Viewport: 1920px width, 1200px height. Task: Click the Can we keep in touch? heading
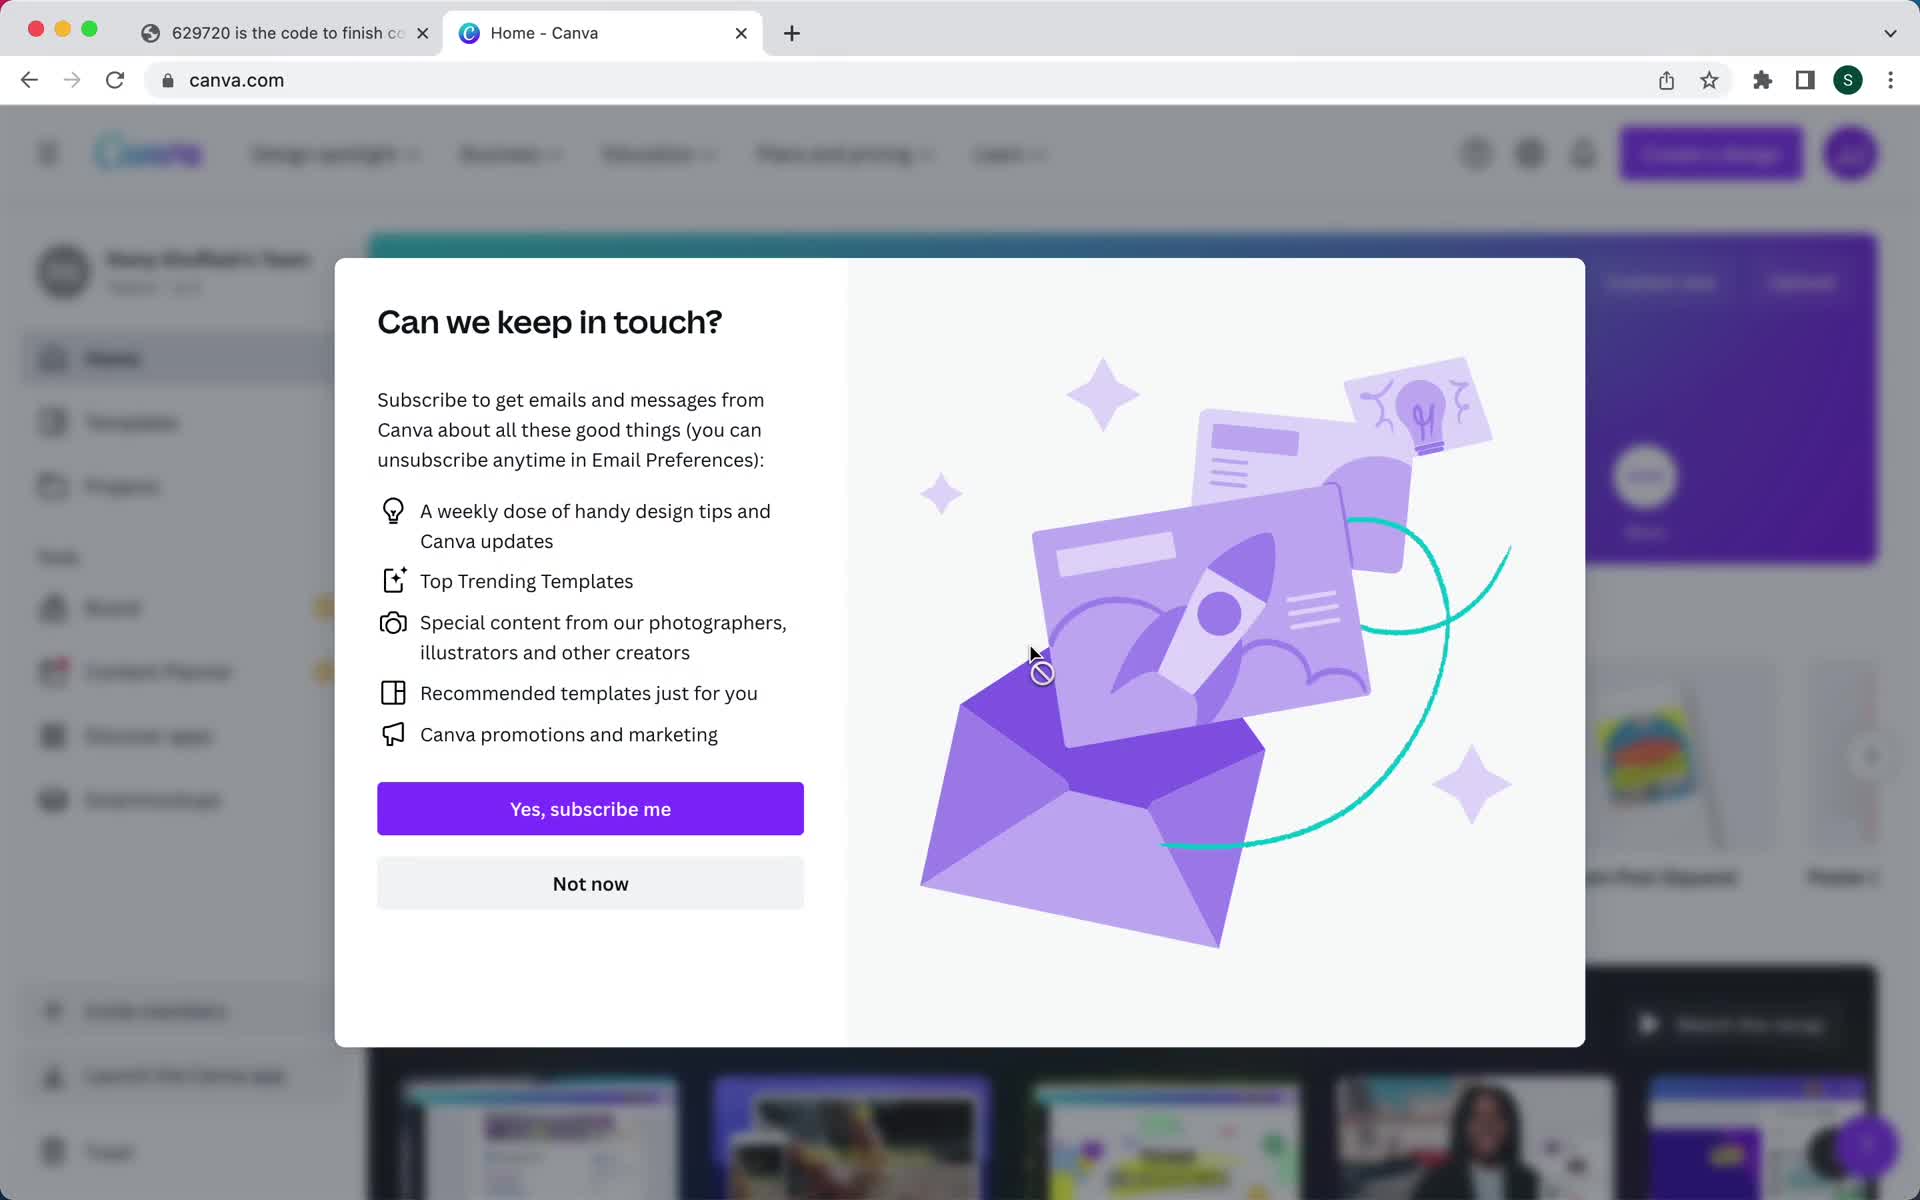[549, 322]
